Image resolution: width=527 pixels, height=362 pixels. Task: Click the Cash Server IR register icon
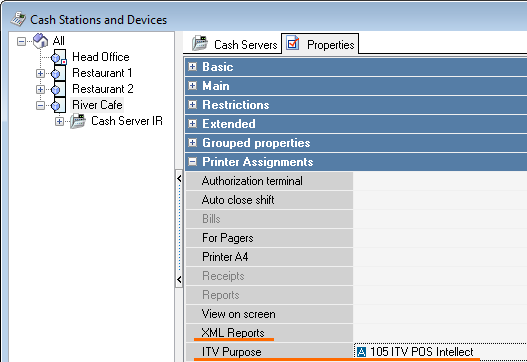point(78,121)
